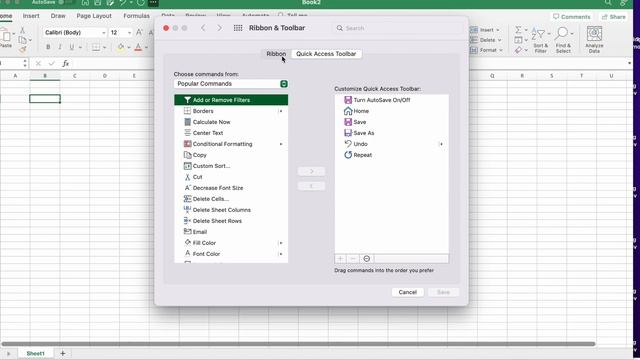Select Delete Sheet Columns command
640x360 pixels.
(x=231, y=210)
